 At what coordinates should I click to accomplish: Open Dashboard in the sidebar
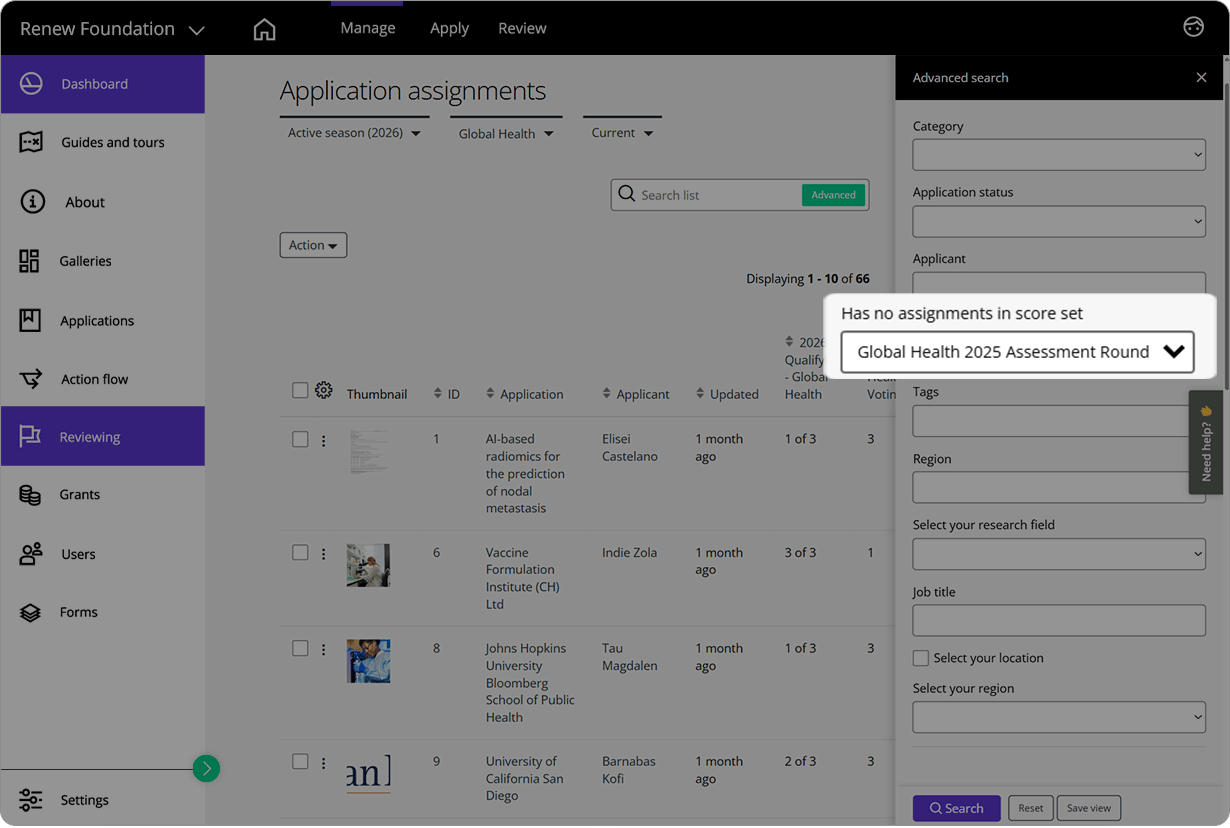pos(103,84)
